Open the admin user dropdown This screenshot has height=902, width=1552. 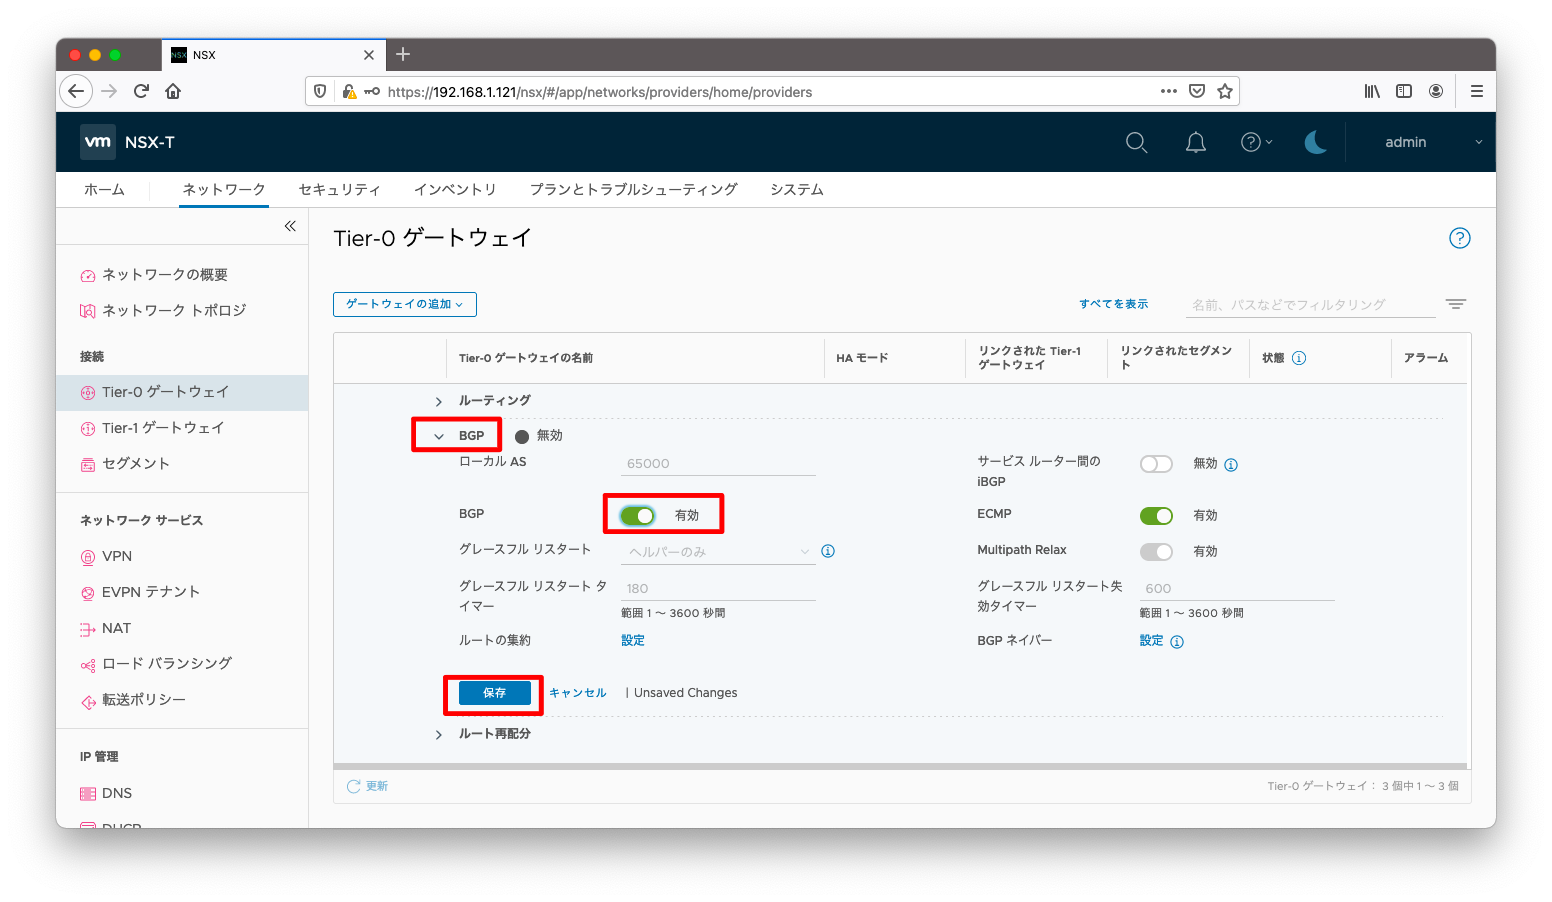1433,142
